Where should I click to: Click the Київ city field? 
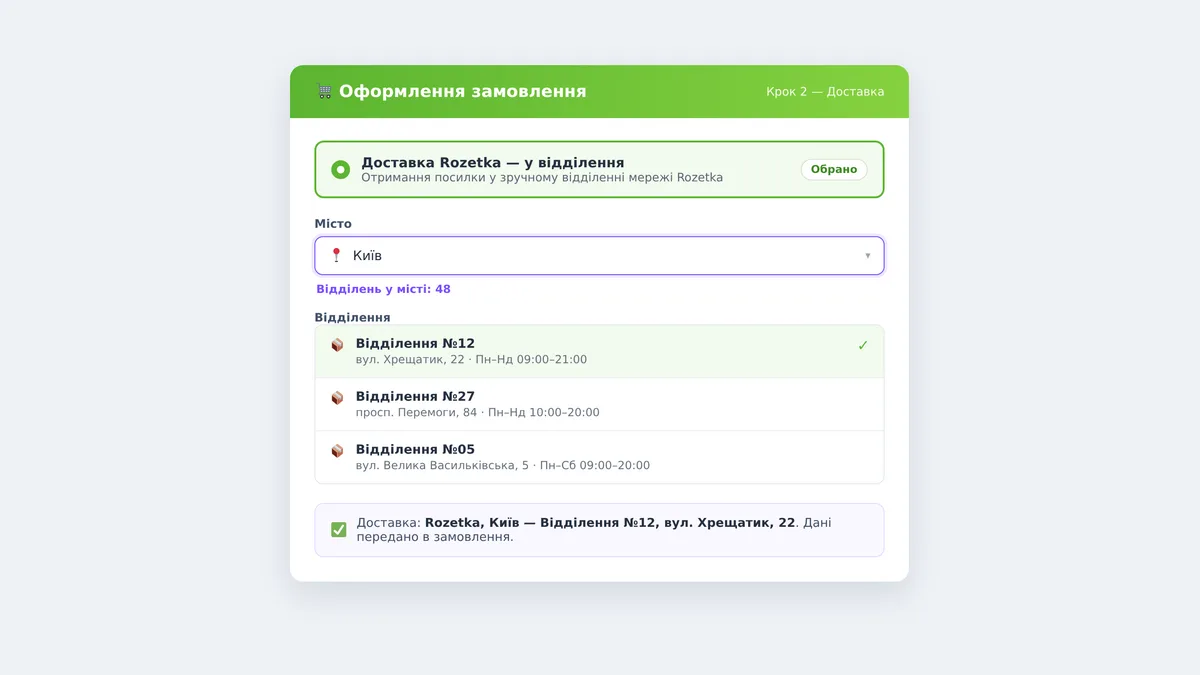pyautogui.click(x=599, y=255)
